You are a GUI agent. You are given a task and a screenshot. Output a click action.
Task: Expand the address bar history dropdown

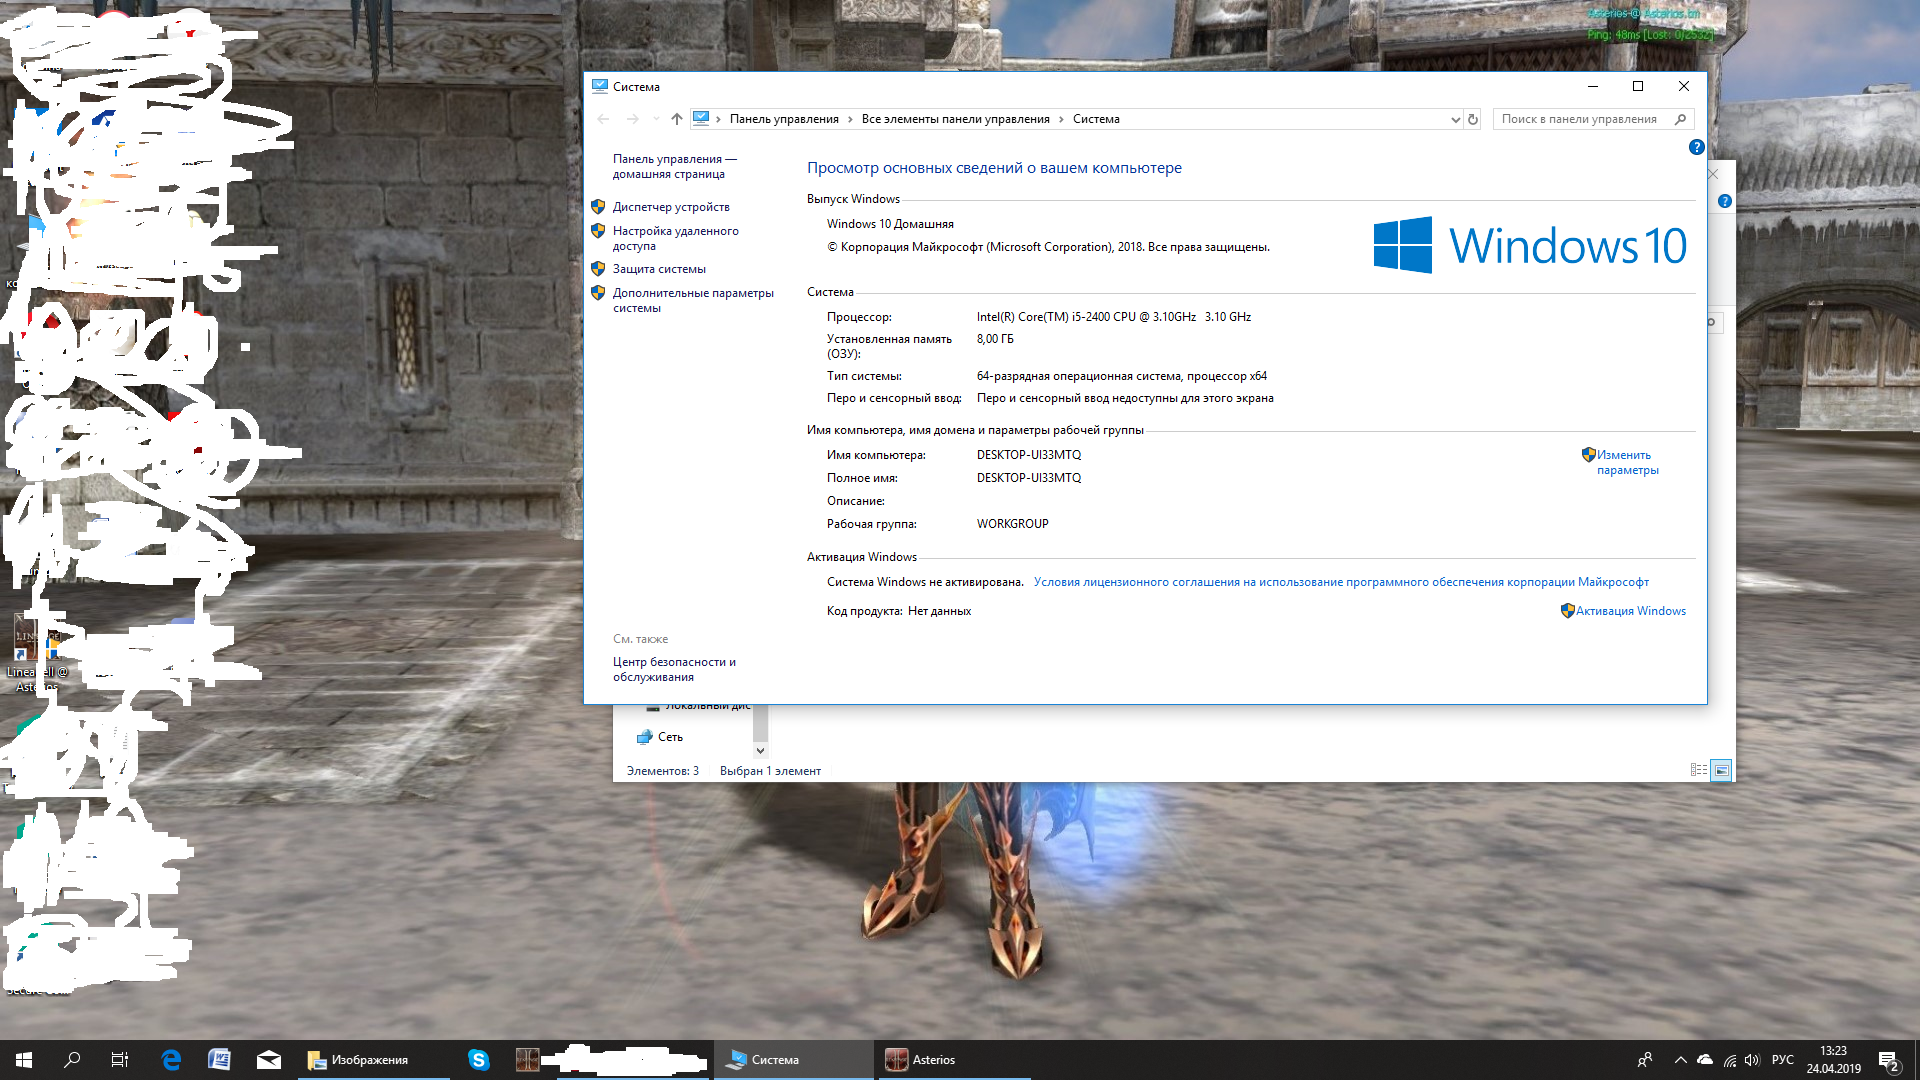[x=1455, y=119]
